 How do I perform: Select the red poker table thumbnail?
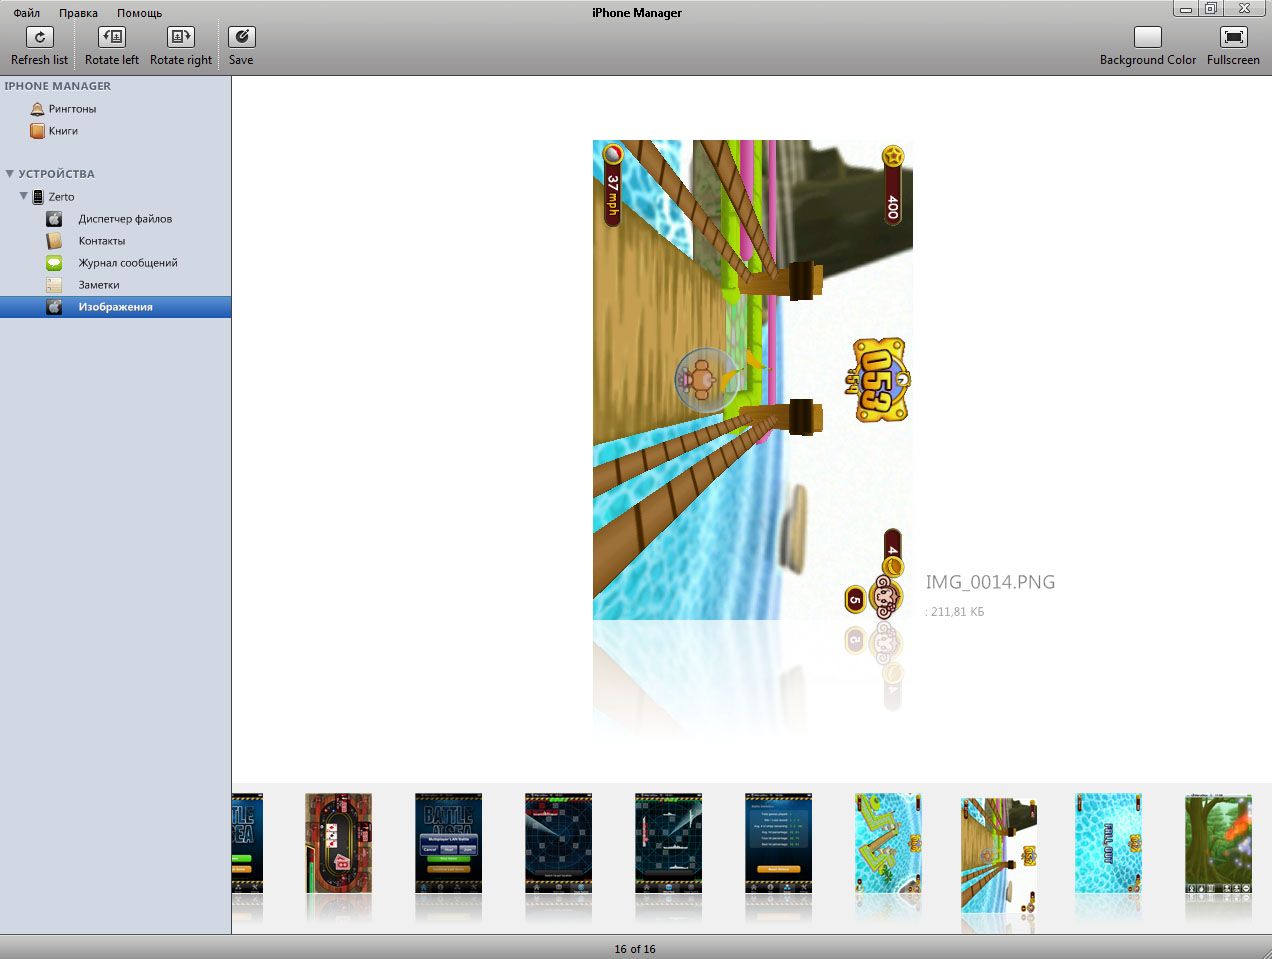click(338, 843)
